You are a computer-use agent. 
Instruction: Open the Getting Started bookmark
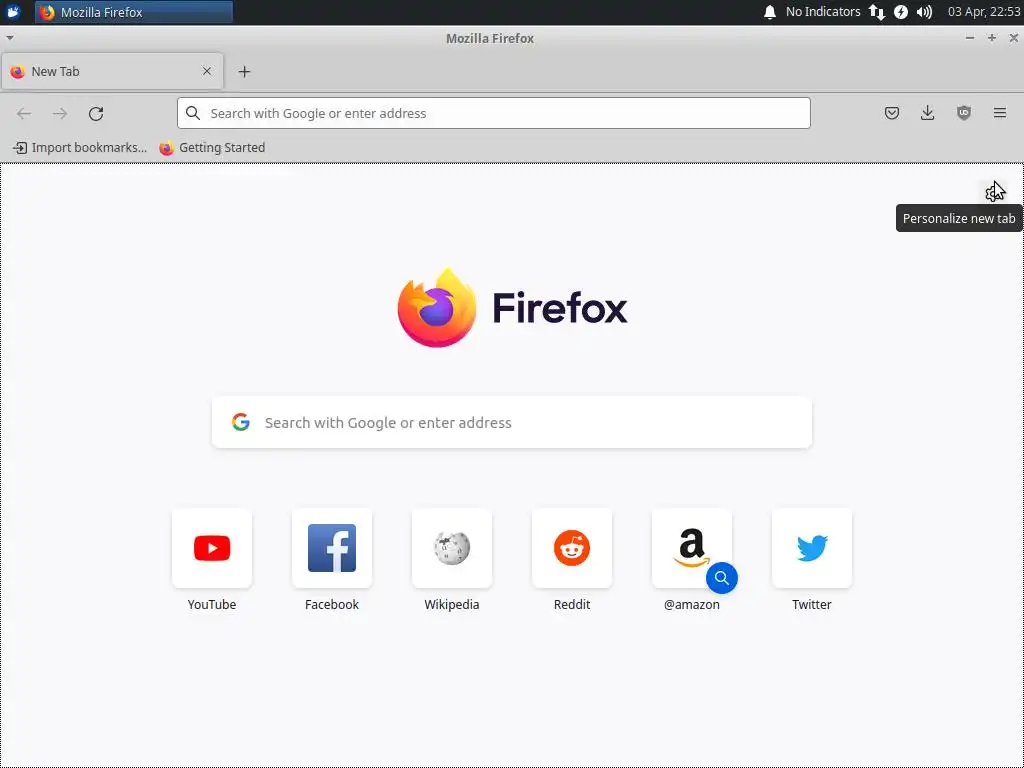coord(212,148)
